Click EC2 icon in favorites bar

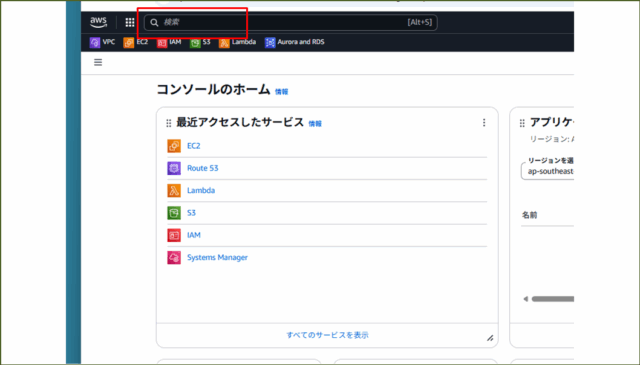pos(129,42)
